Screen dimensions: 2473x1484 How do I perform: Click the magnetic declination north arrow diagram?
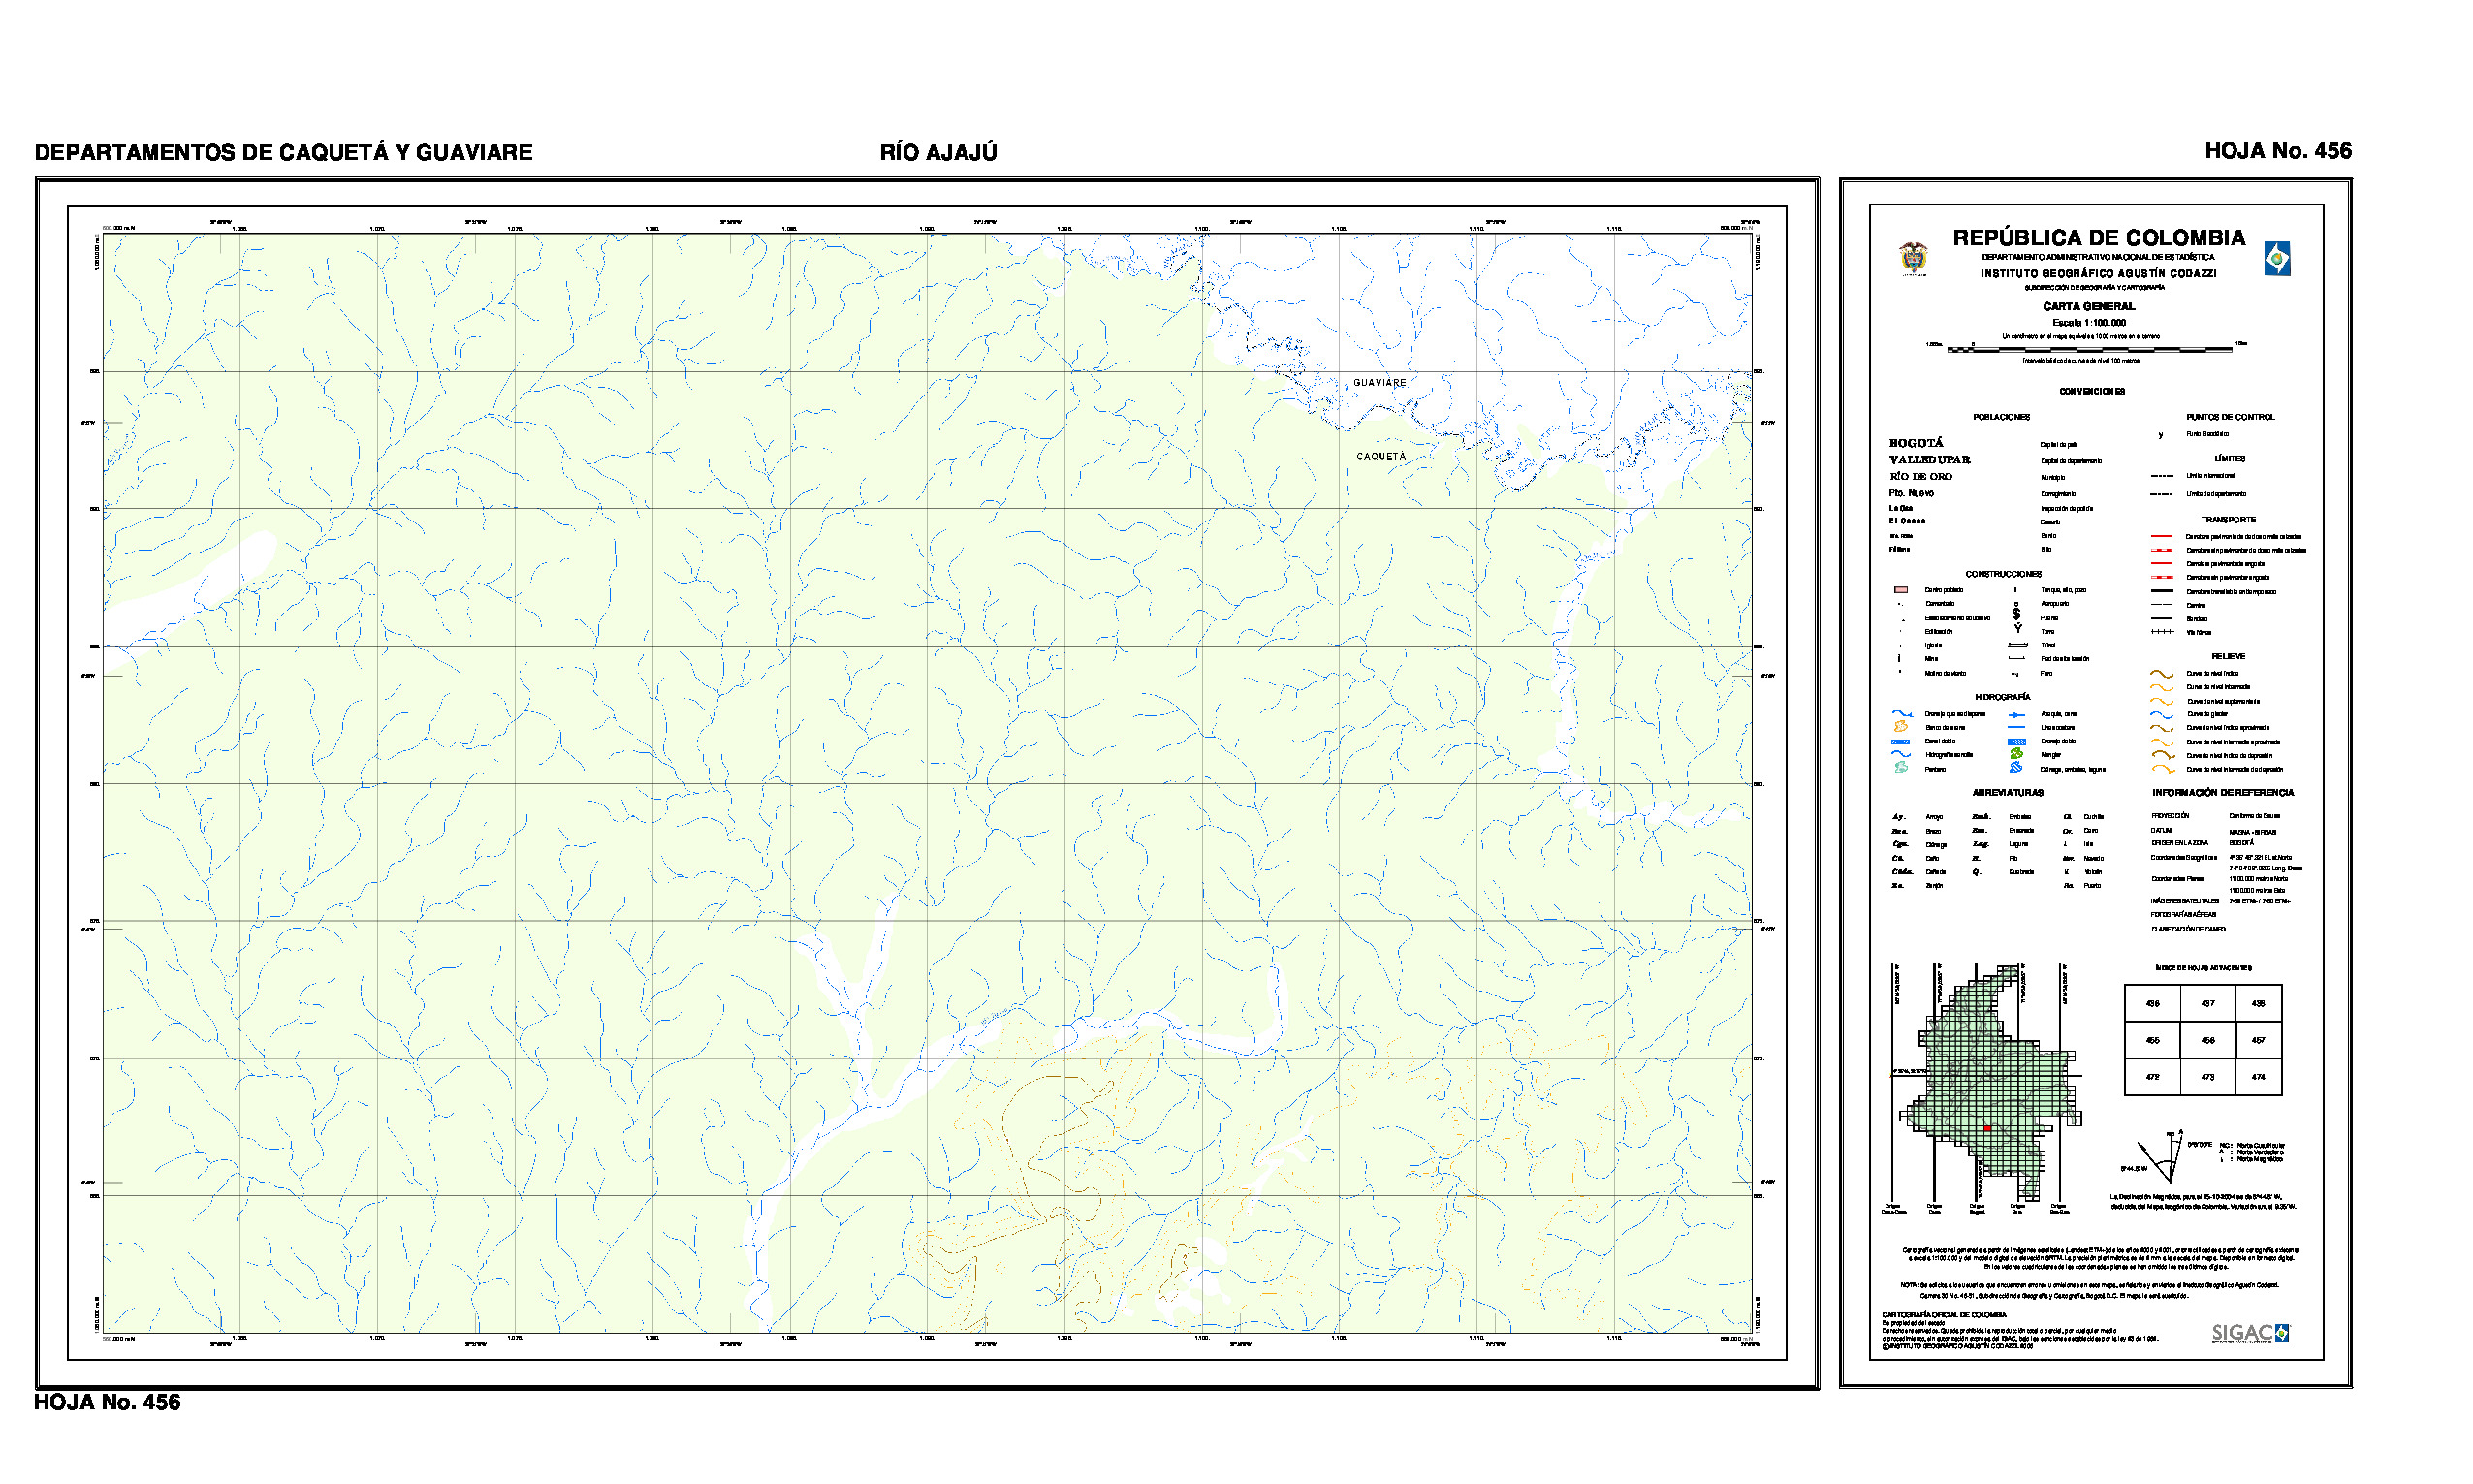pyautogui.click(x=2160, y=1158)
